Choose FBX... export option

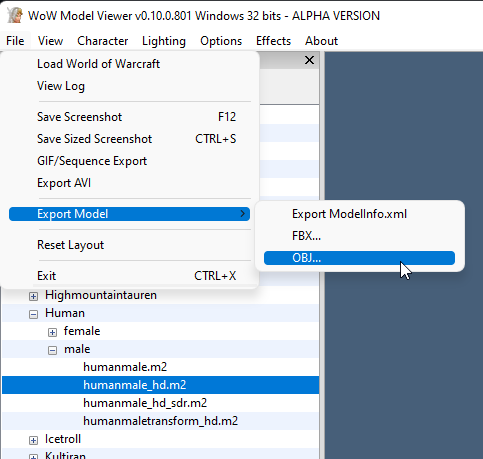[359, 236]
